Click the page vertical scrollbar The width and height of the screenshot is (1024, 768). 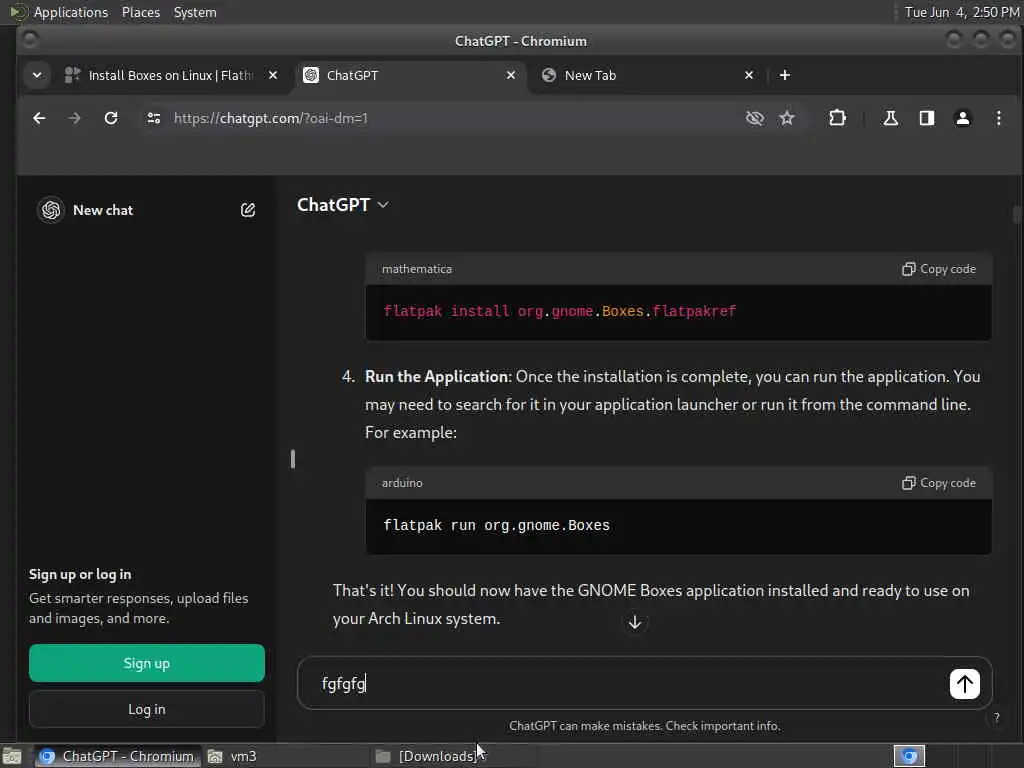[x=1017, y=214]
